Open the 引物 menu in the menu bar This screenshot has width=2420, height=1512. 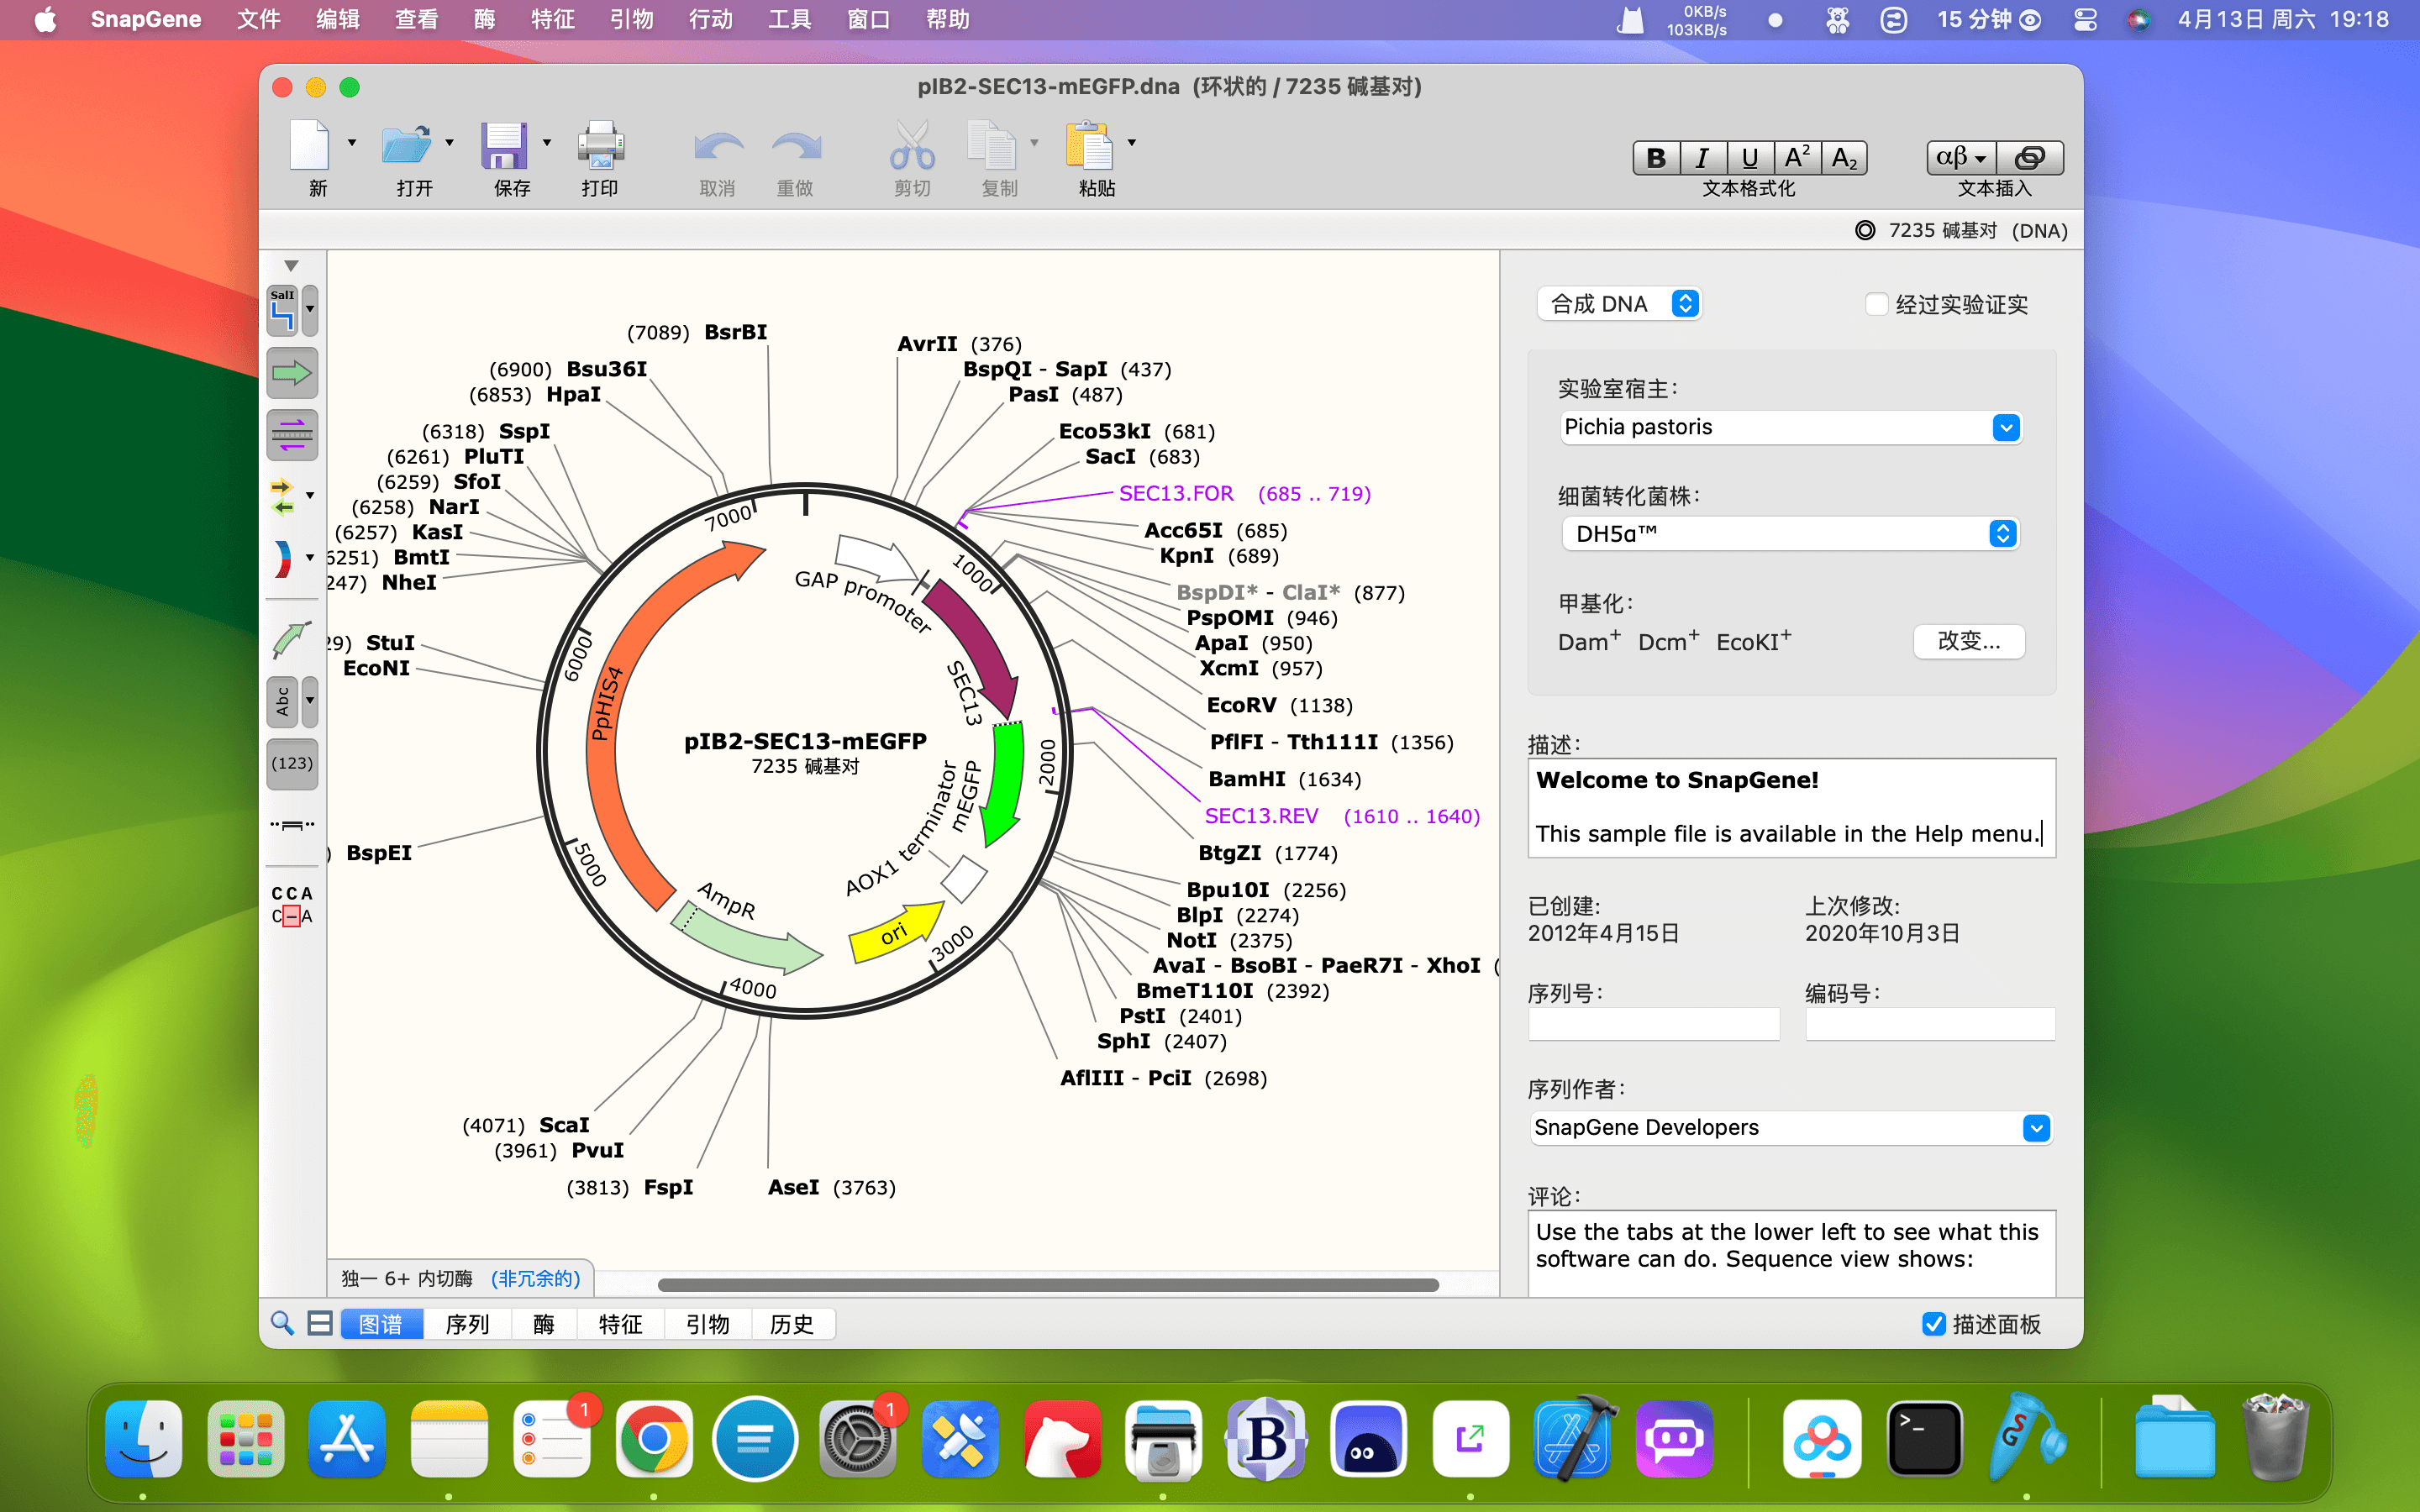pos(632,19)
